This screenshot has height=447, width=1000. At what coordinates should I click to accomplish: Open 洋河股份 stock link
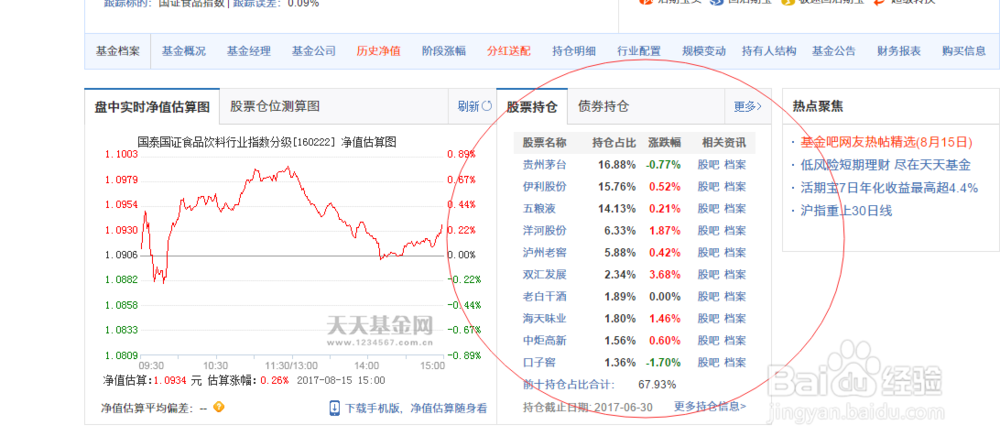[544, 230]
